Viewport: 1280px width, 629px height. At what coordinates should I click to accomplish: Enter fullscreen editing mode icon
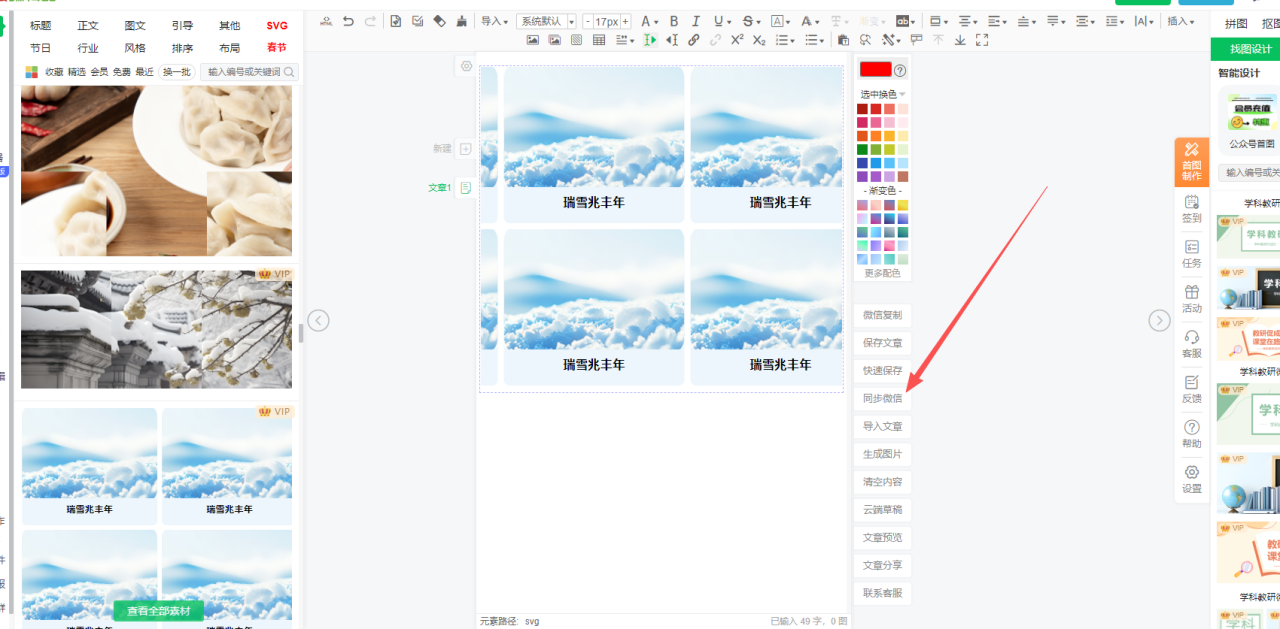(982, 40)
